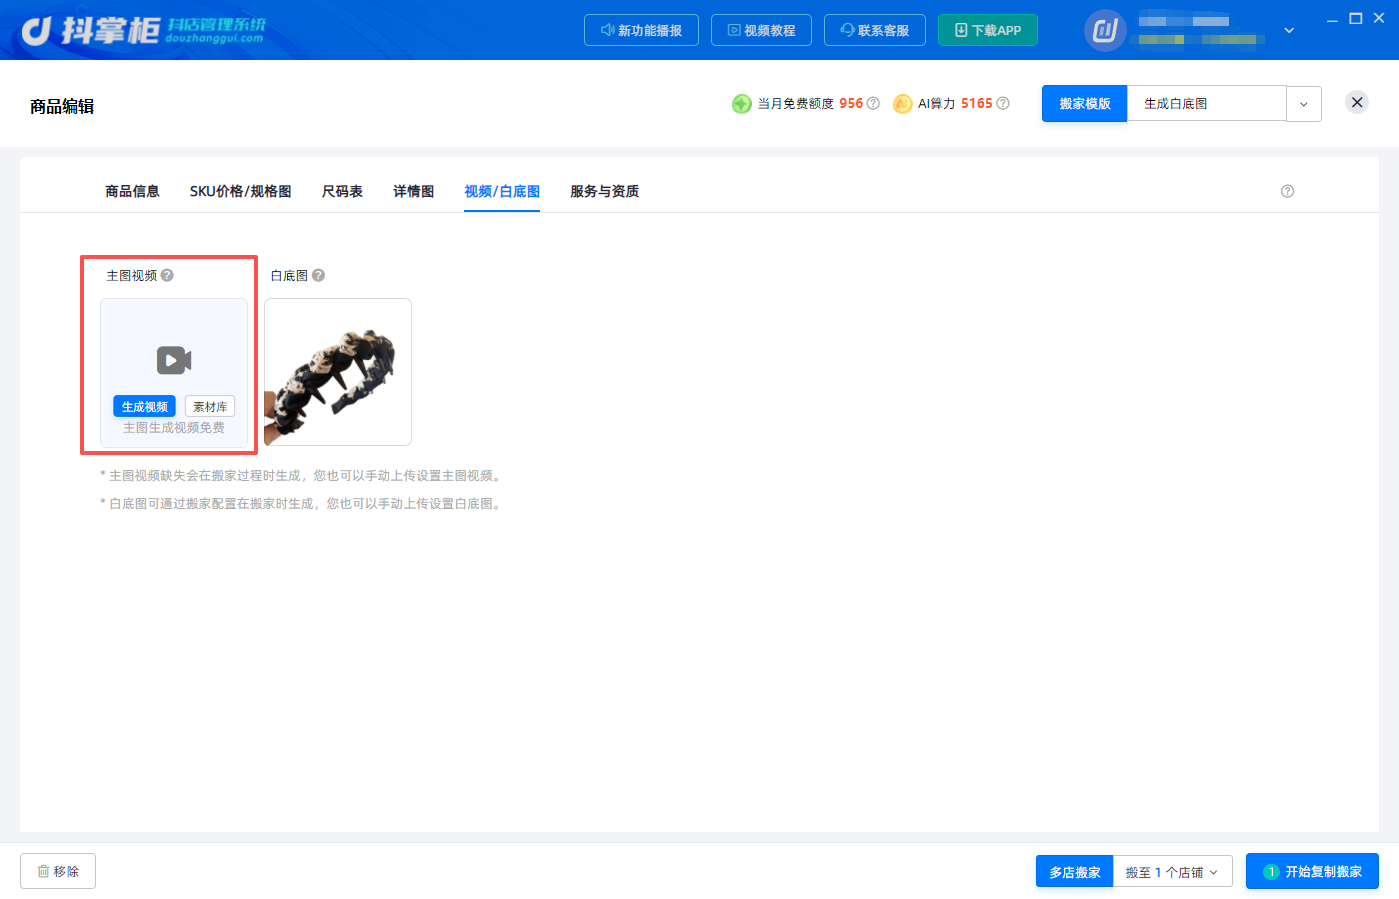Click the green free quota coin icon
The height and width of the screenshot is (899, 1399).
(742, 104)
